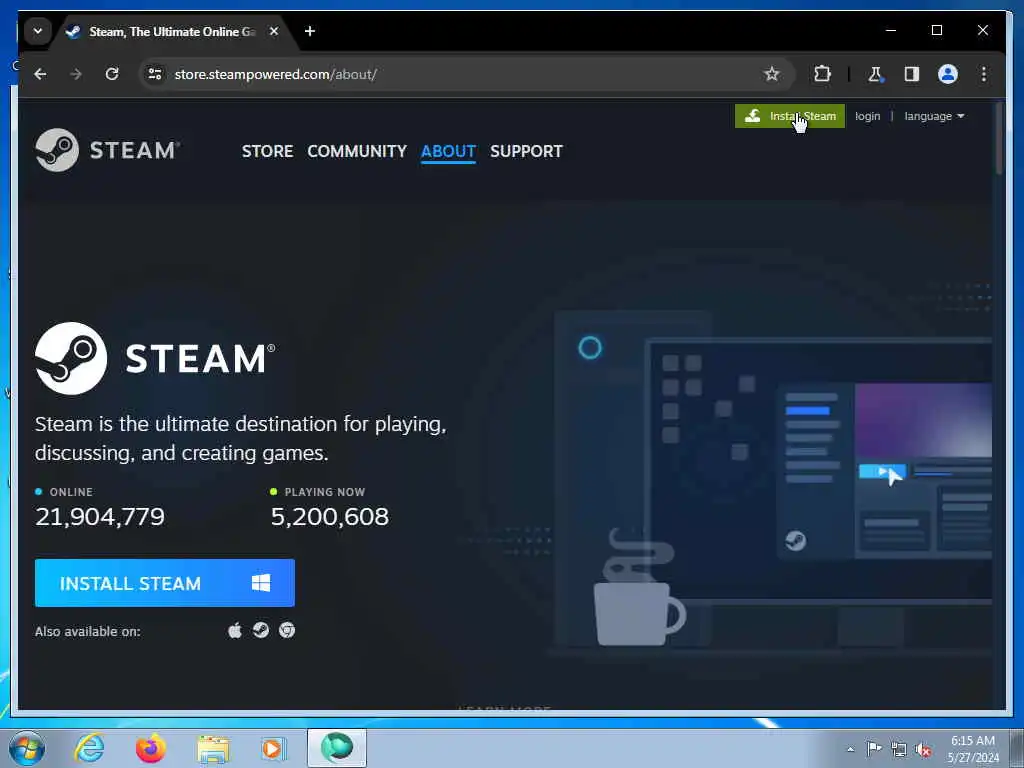The height and width of the screenshot is (768, 1024).
Task: Open the Extensions puzzle icon
Action: (822, 74)
